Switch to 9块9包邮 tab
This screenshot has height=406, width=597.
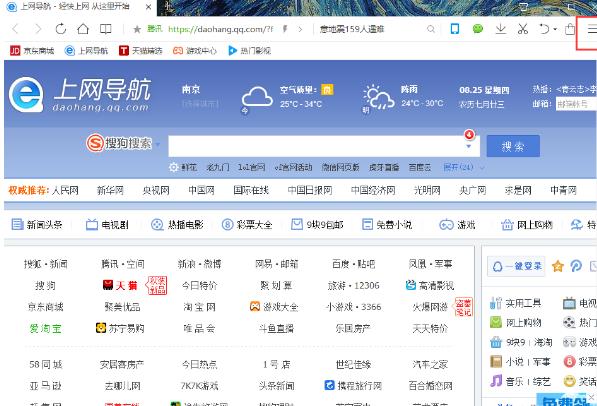click(x=317, y=225)
